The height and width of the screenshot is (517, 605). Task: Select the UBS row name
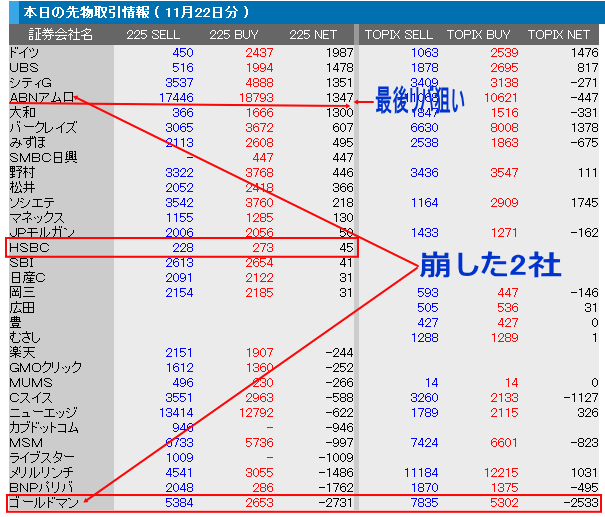point(24,68)
